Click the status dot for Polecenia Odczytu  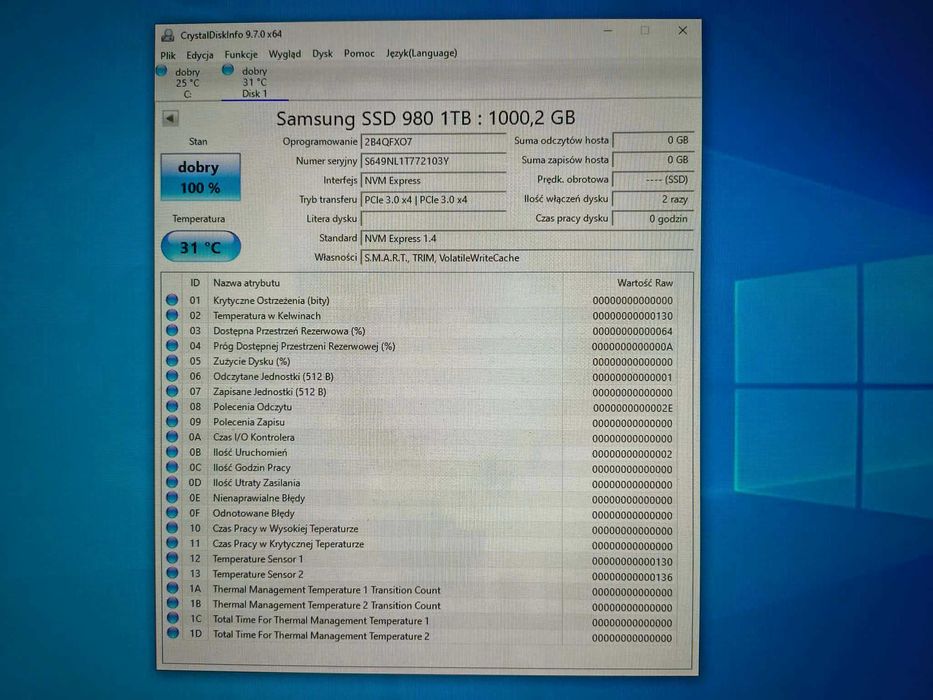point(172,406)
